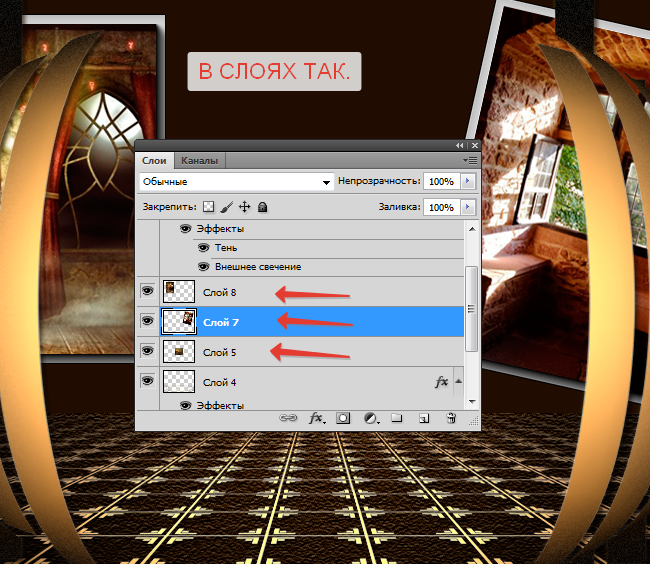Click the fx badge on Слой 4
The height and width of the screenshot is (564, 650).
pos(441,382)
